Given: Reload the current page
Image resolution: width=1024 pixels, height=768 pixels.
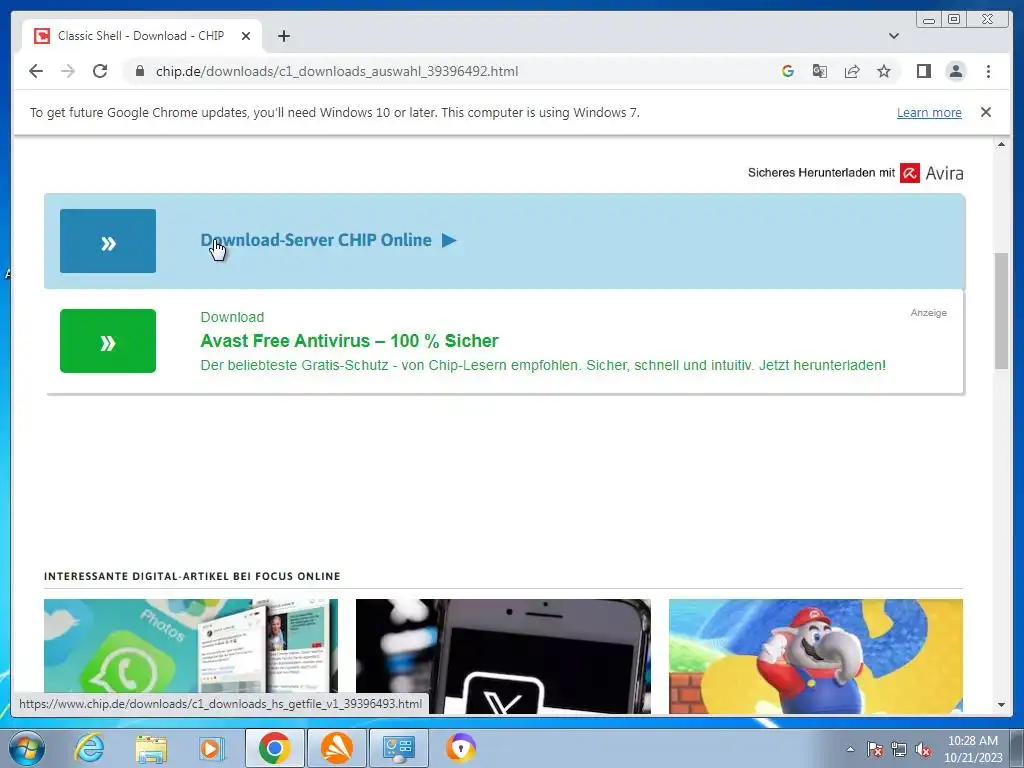Looking at the screenshot, I should (100, 71).
